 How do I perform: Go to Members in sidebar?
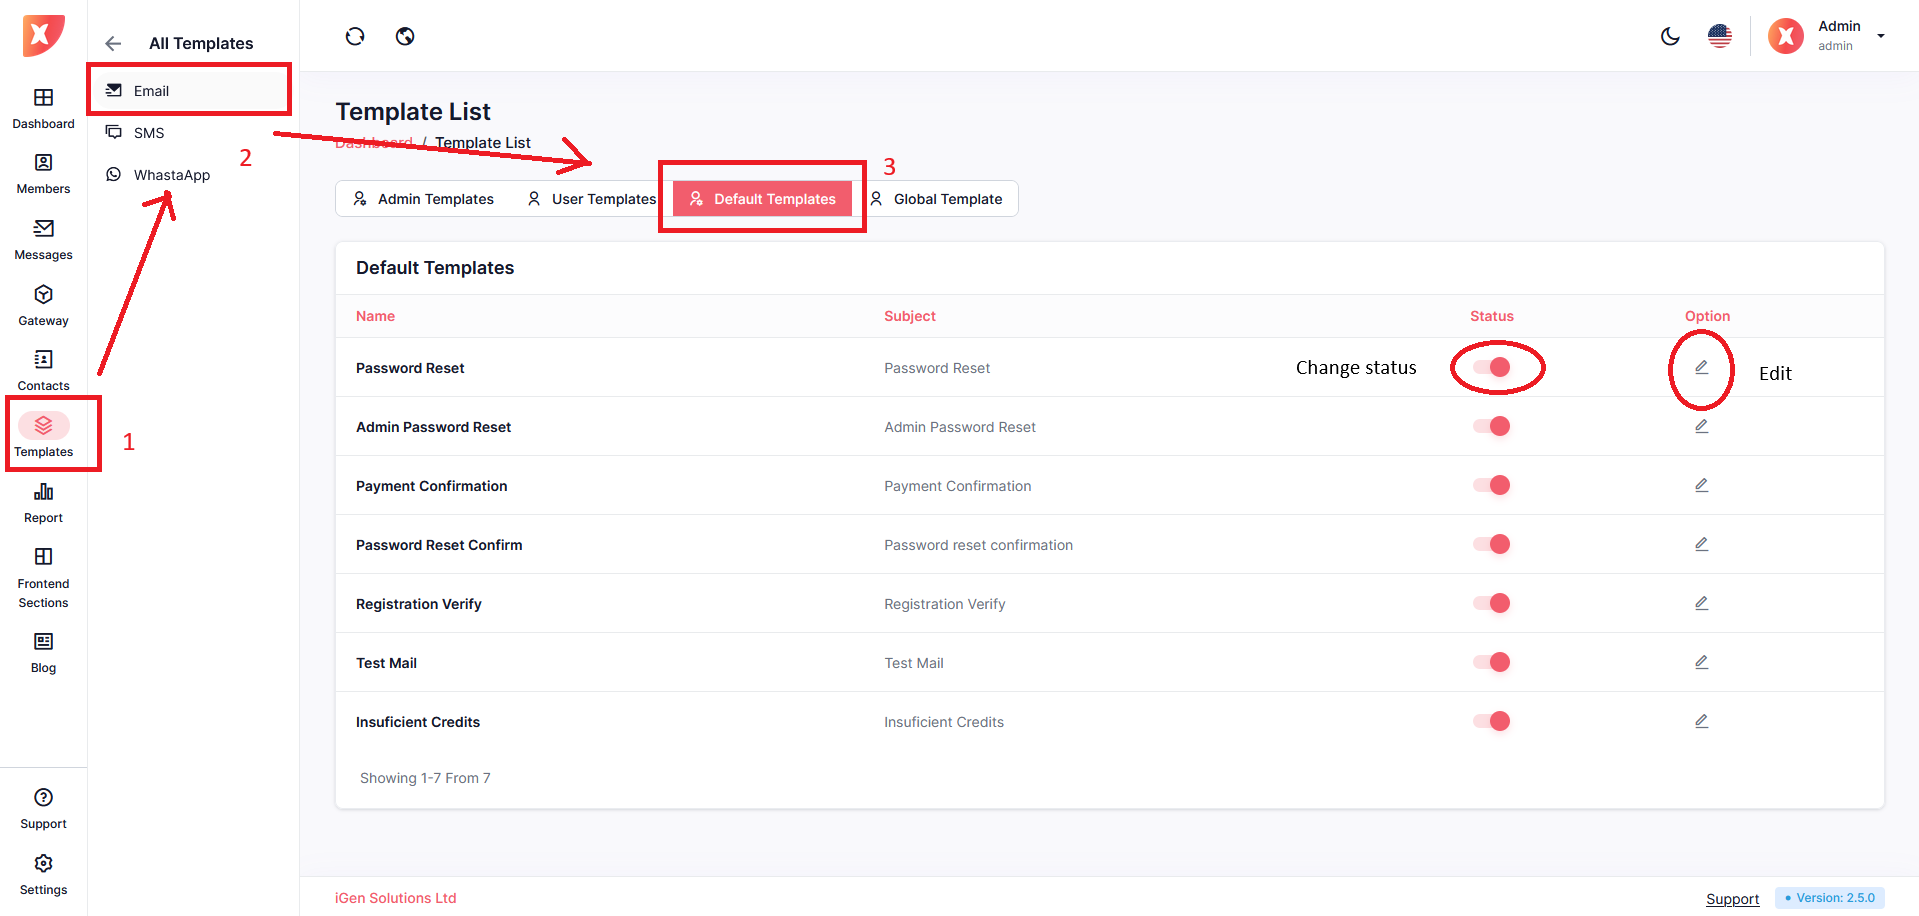click(x=43, y=173)
